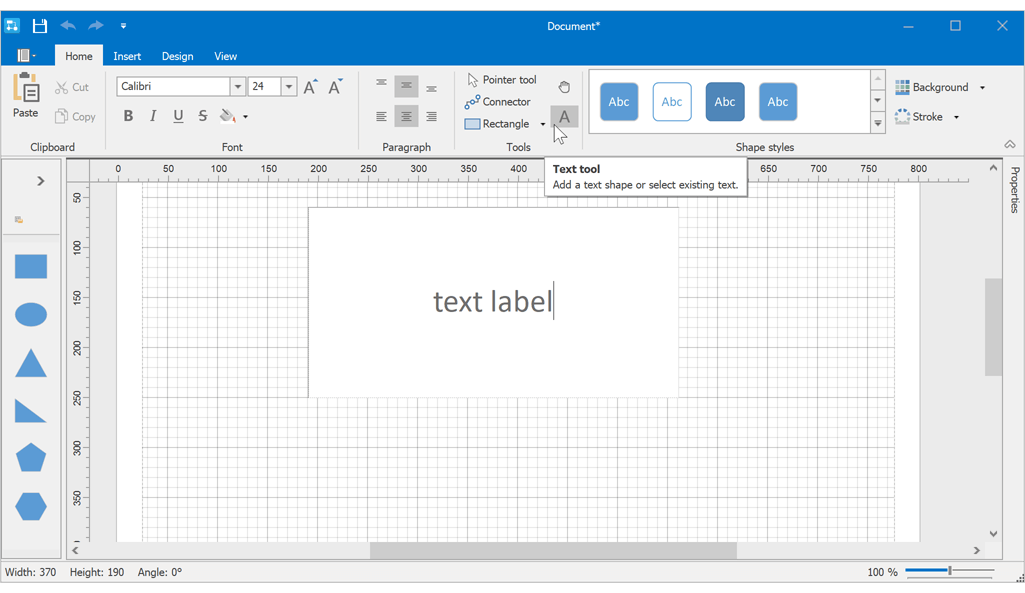Select the ellipse shape in the shapes sidebar

[31, 314]
